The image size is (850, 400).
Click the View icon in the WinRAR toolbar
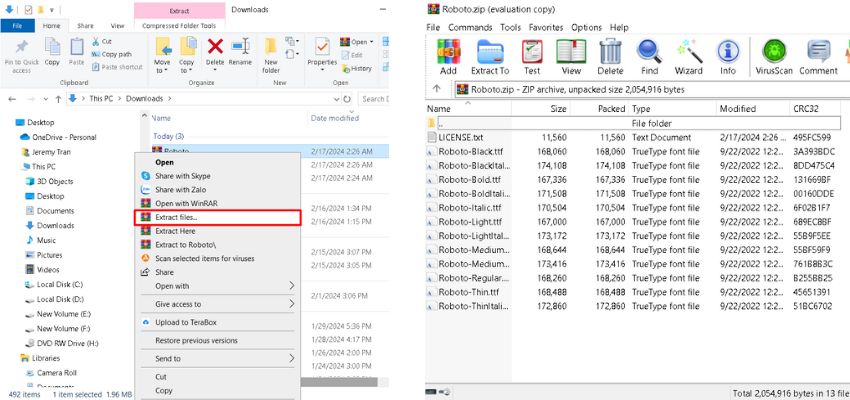click(571, 52)
